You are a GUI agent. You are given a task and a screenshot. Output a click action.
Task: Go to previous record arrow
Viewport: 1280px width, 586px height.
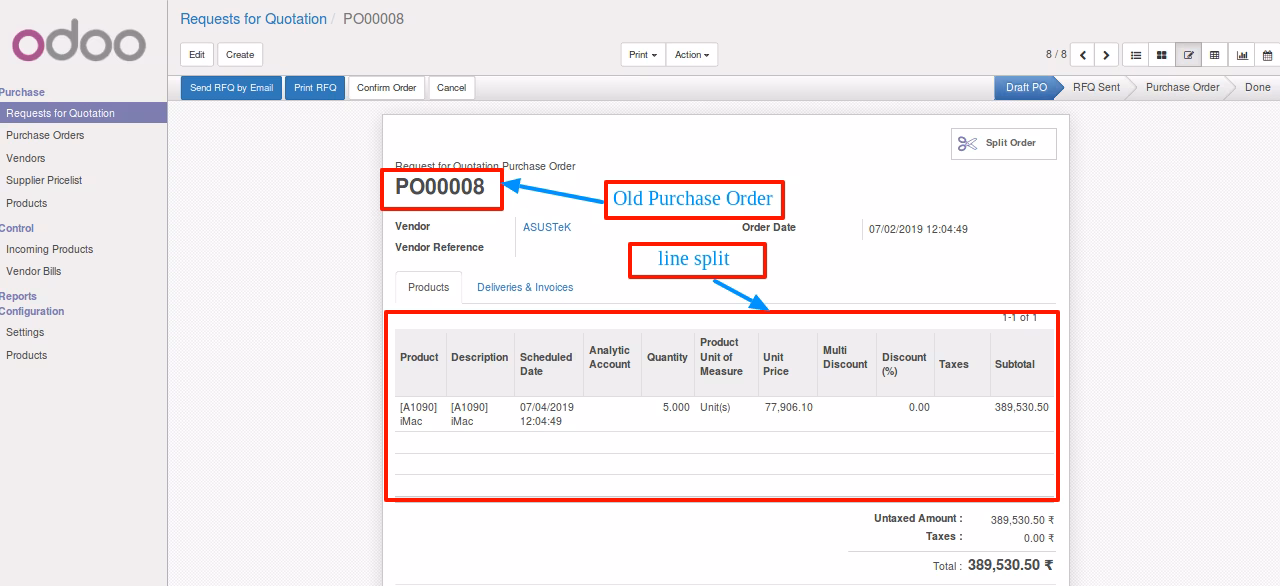tap(1082, 55)
